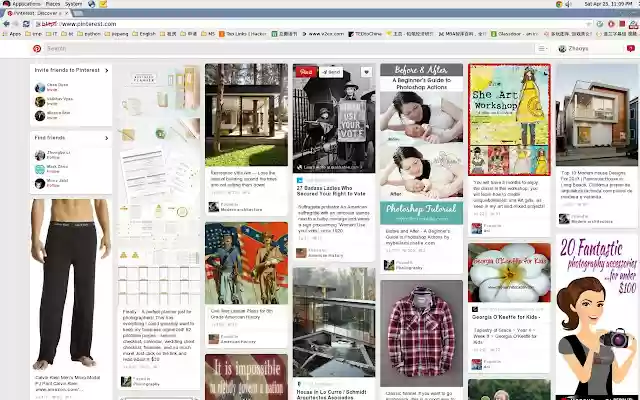640x400 pixels.
Task: Select the Pinterest: Discover tab
Action: tap(37, 13)
